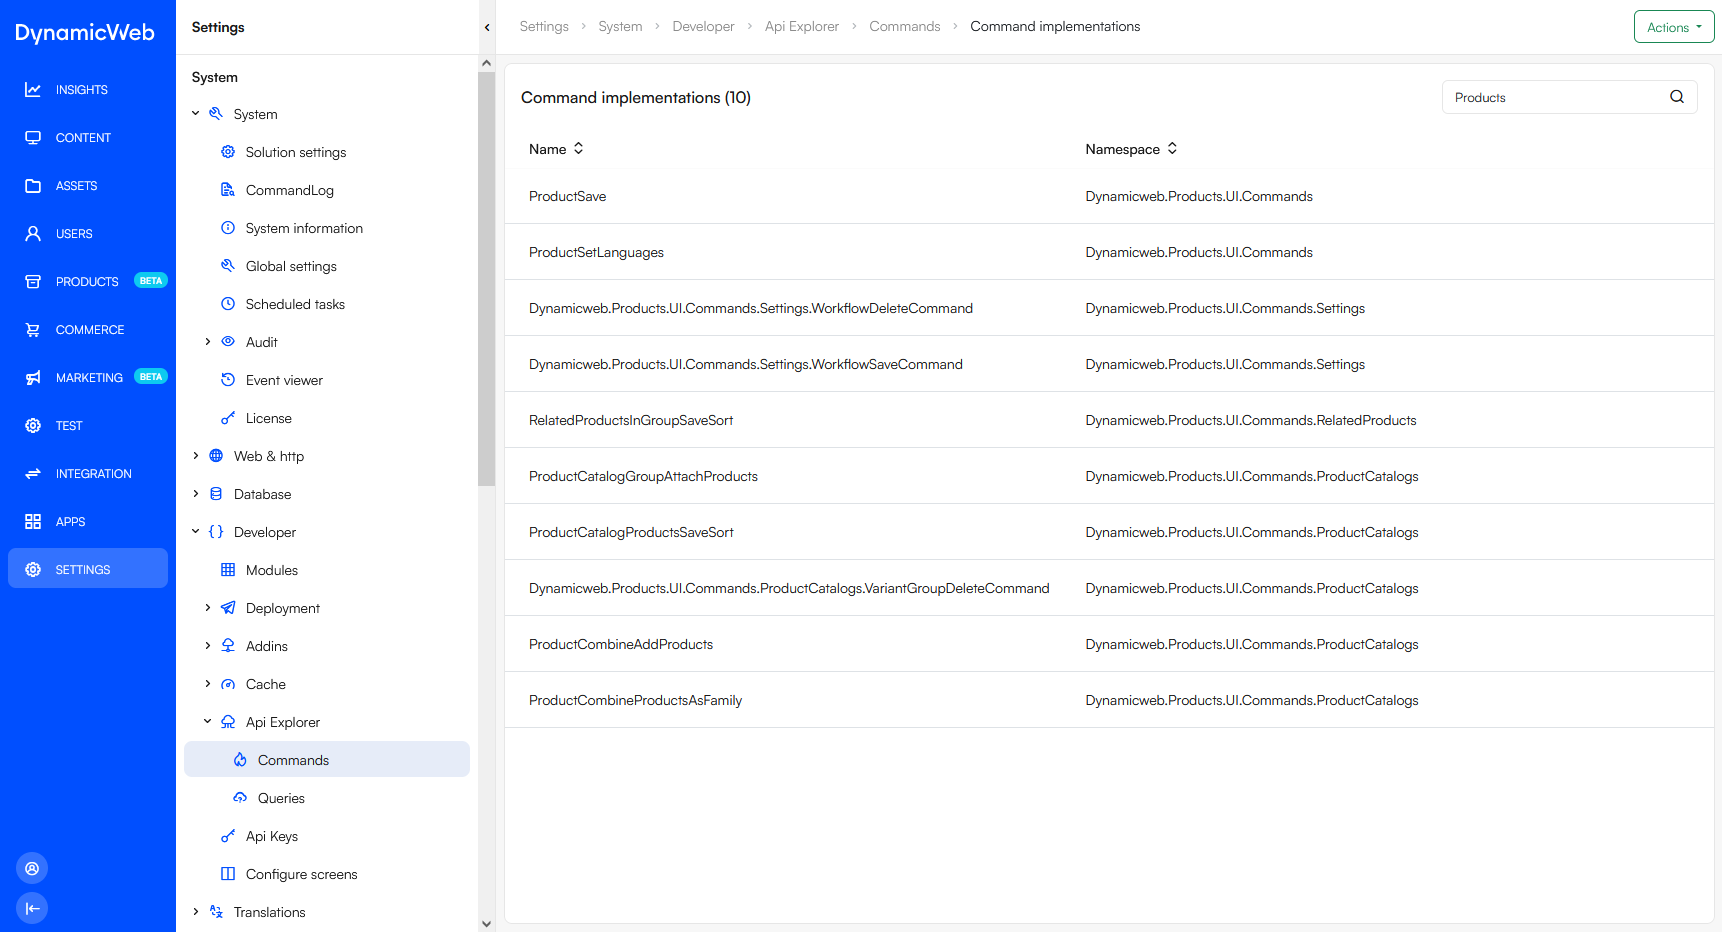Click settings tree scrollbar up arrow
The height and width of the screenshot is (932, 1722).
coord(487,63)
